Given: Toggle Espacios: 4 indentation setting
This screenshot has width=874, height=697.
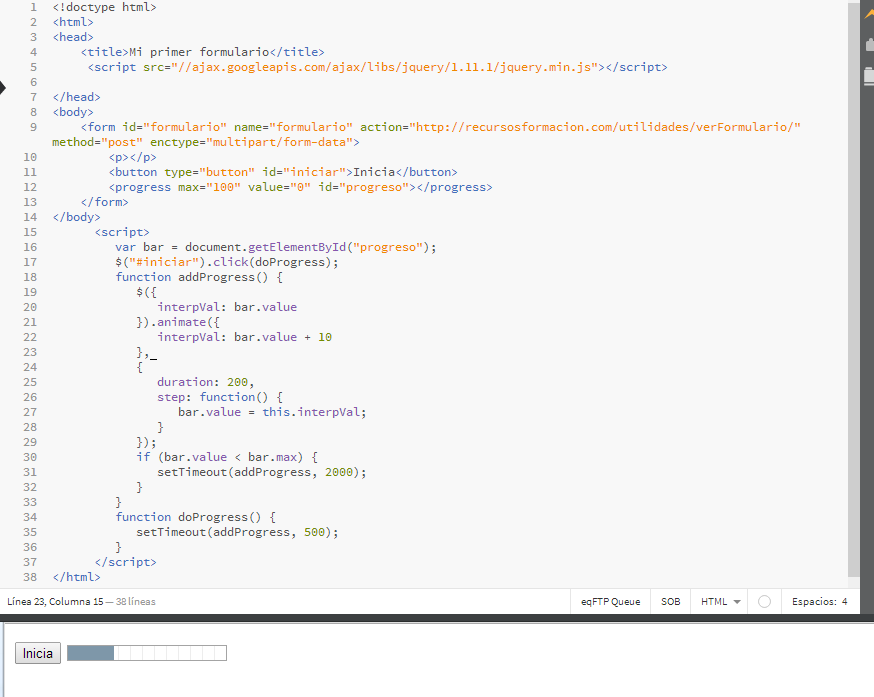Looking at the screenshot, I should pyautogui.click(x=820, y=601).
